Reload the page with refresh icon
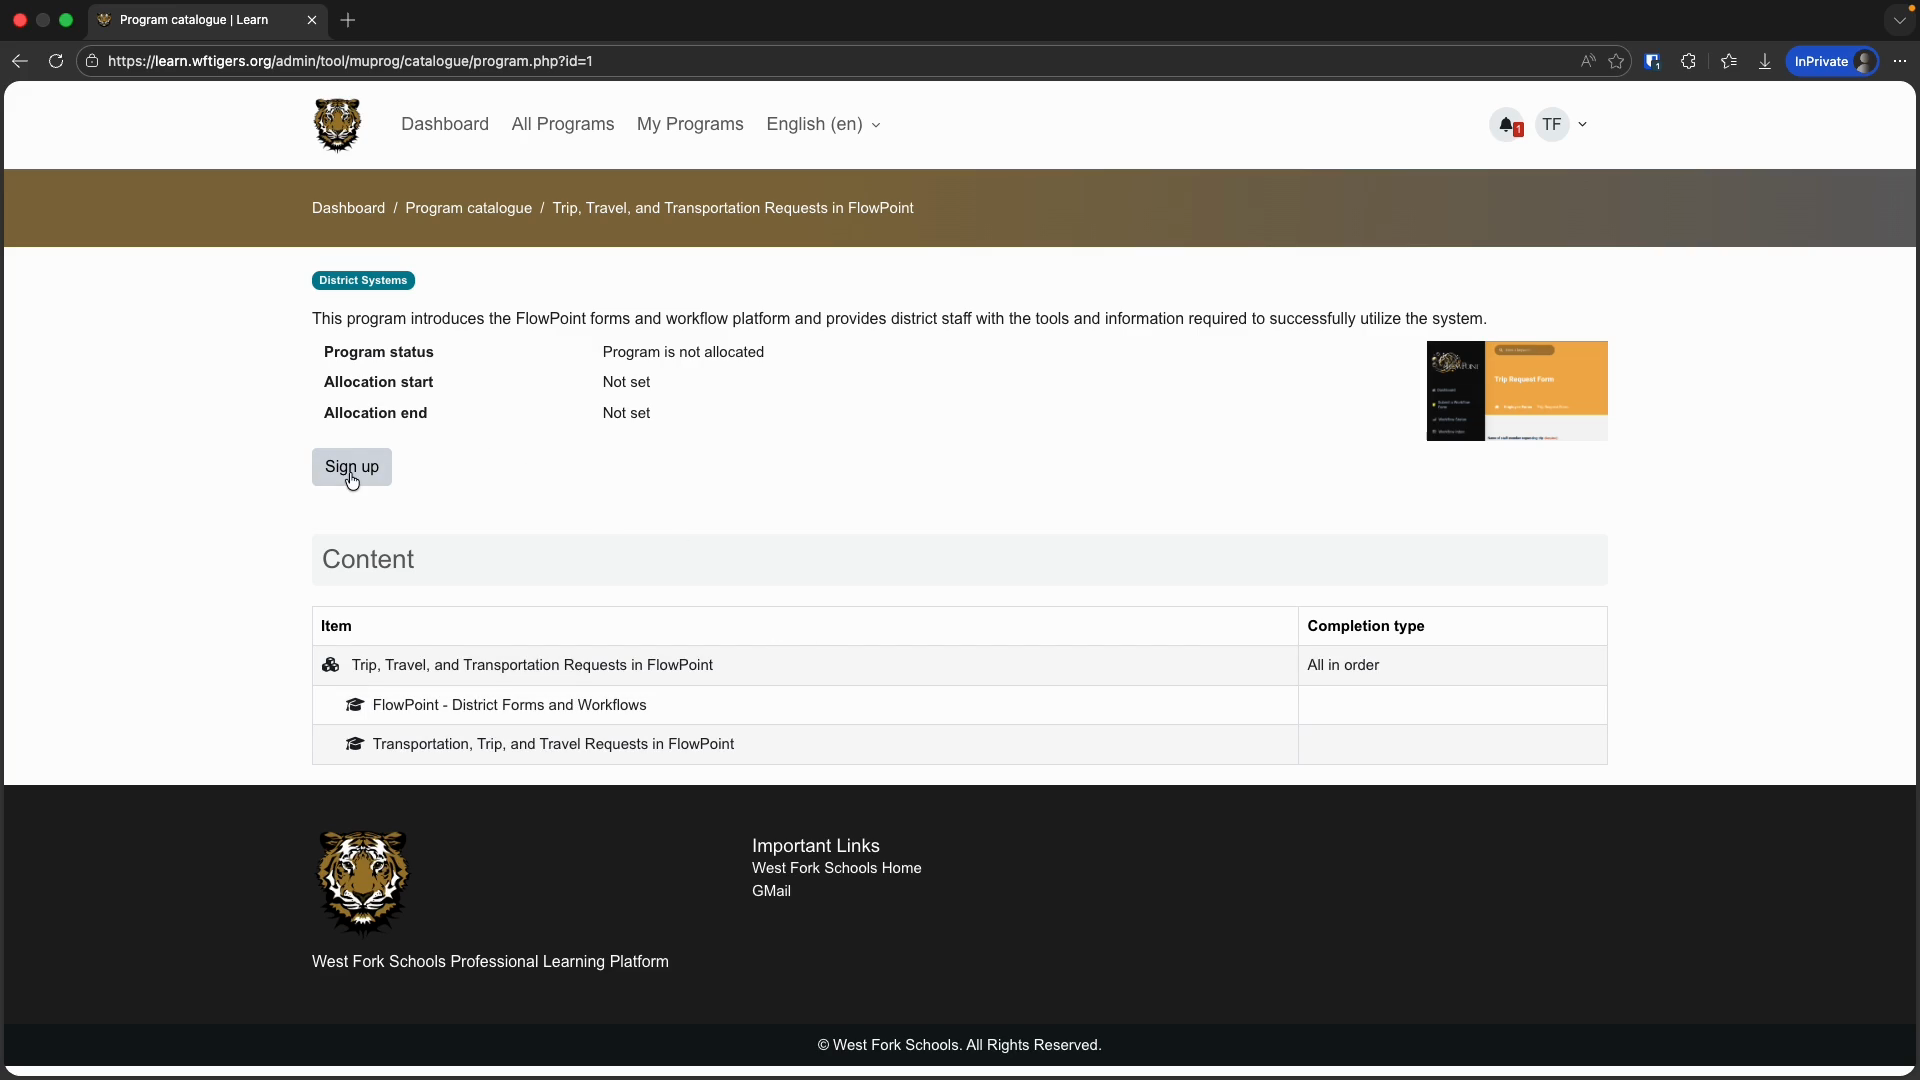The width and height of the screenshot is (1920, 1080). point(56,61)
